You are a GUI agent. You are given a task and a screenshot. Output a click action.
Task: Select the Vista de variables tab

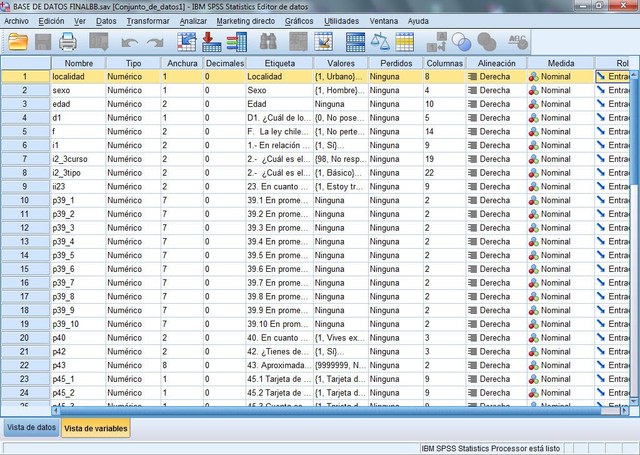click(x=96, y=428)
